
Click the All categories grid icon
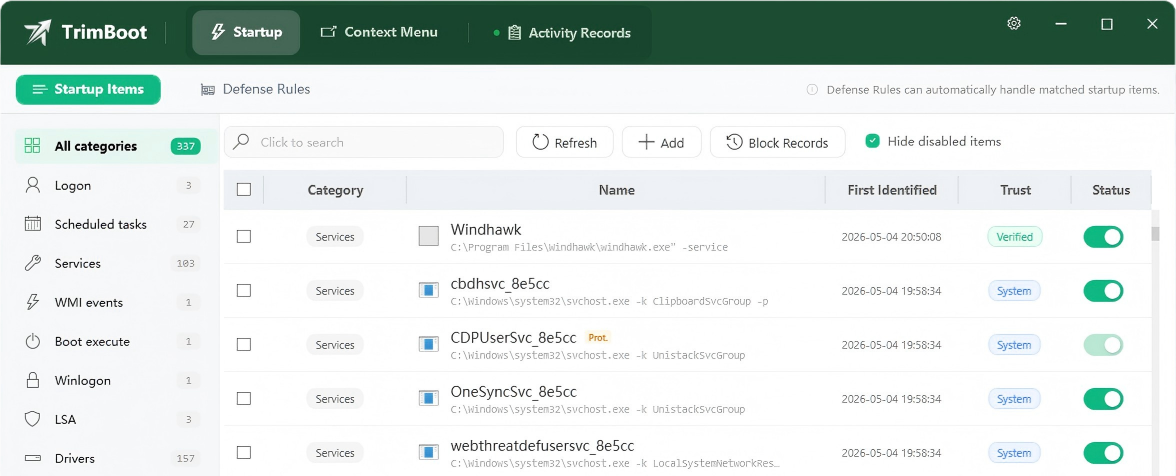pyautogui.click(x=32, y=145)
